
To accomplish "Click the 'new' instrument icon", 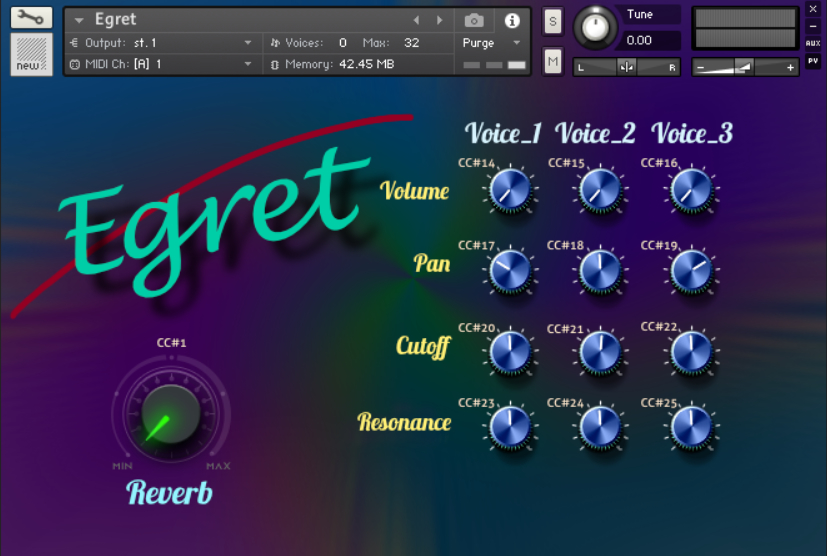I will [31, 55].
